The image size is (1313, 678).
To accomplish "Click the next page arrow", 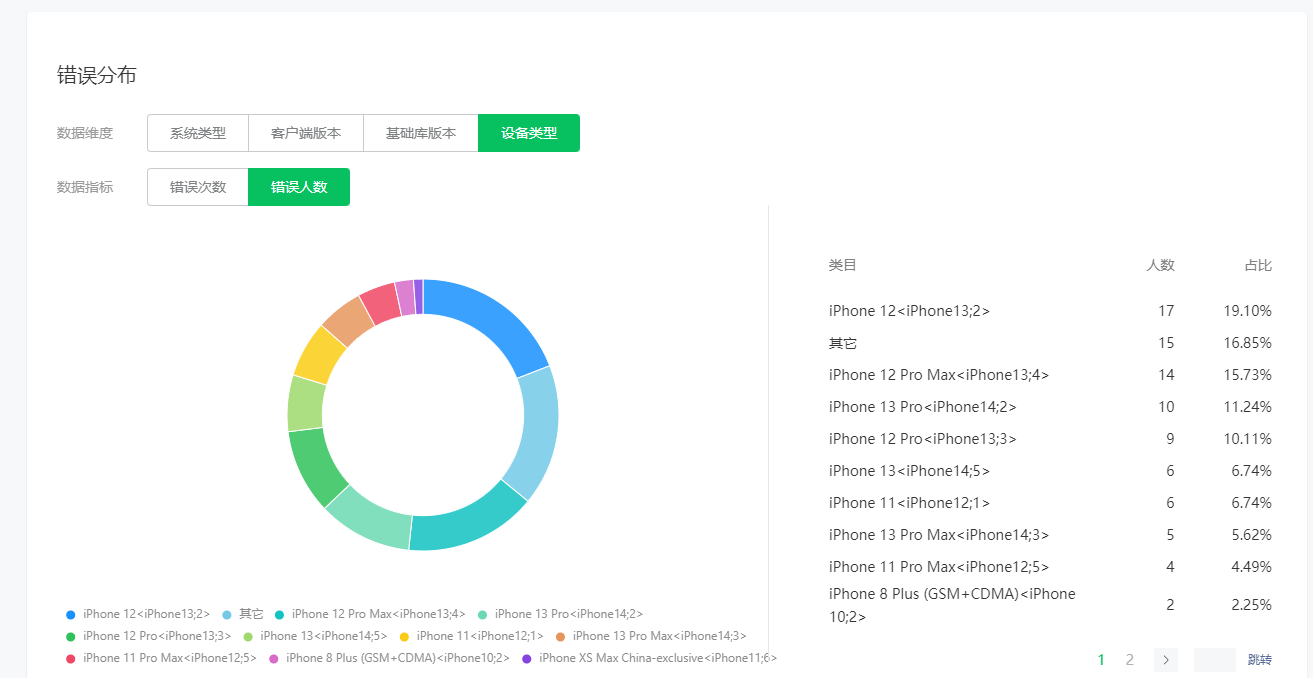I will (1165, 660).
